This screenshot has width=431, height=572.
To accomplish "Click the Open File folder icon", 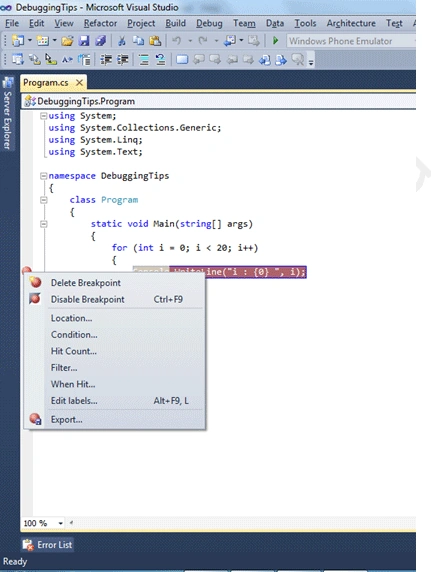I will pyautogui.click(x=67, y=41).
